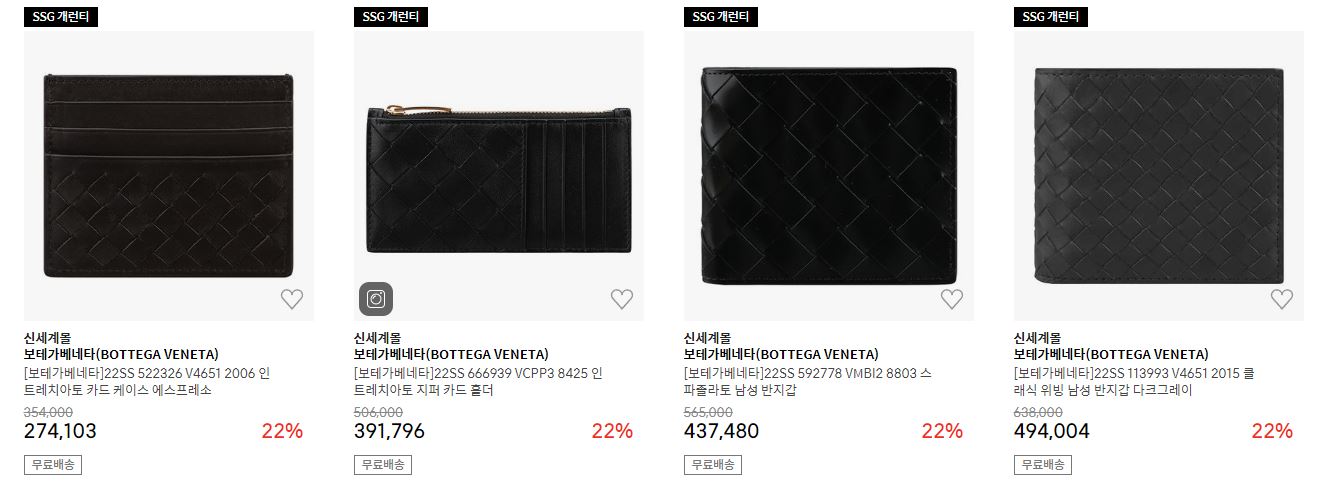Click SSG 개런티 badge on fourth product
The width and height of the screenshot is (1327, 503).
coord(1051,16)
